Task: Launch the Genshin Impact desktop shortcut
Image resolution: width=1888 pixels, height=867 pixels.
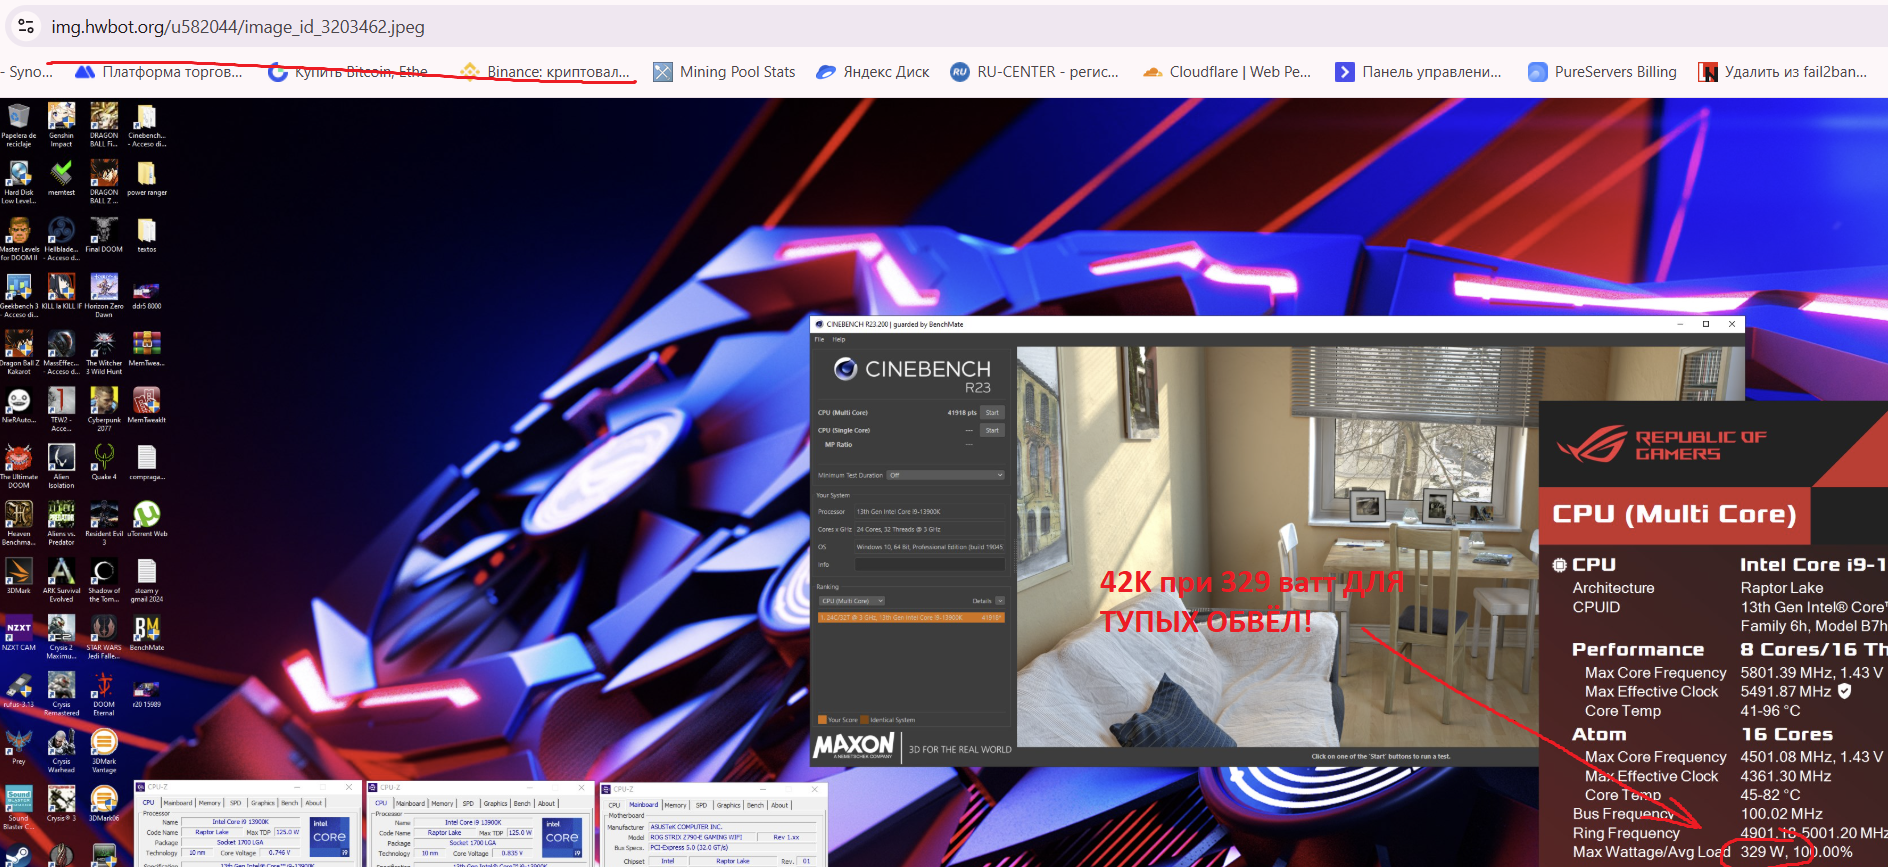Action: click(61, 126)
